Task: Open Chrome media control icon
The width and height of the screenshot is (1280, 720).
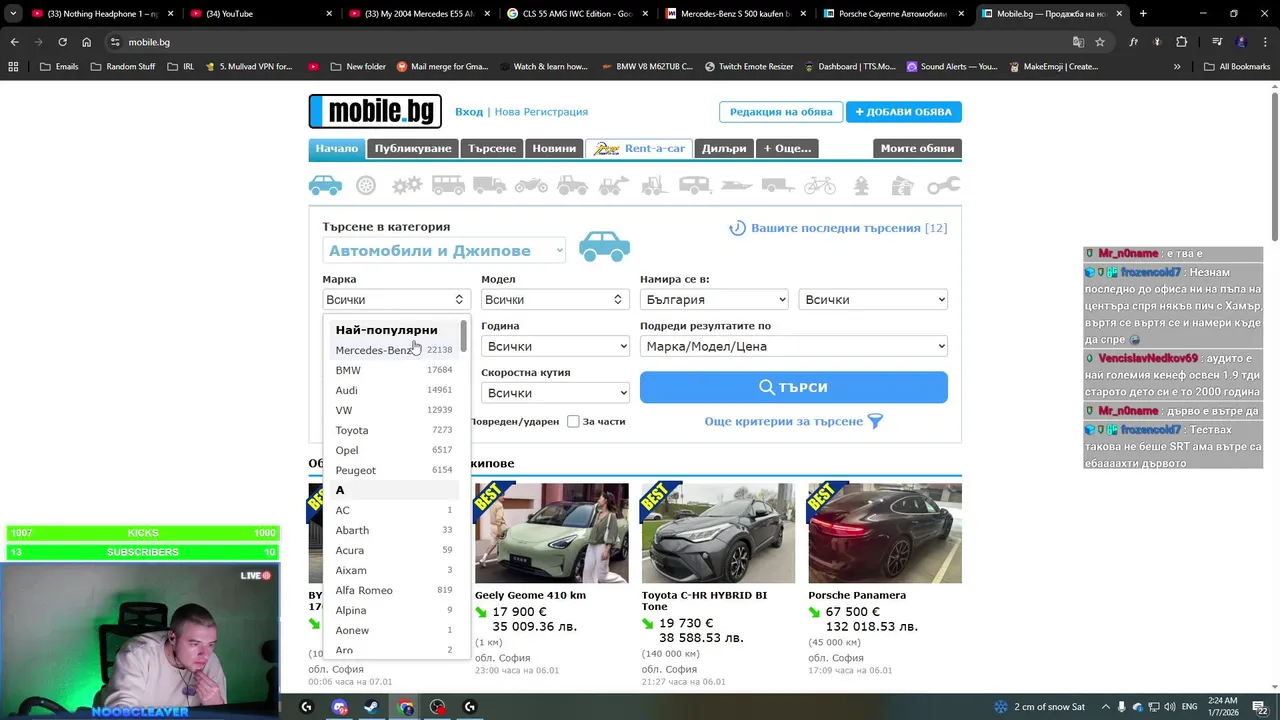Action: [1217, 42]
